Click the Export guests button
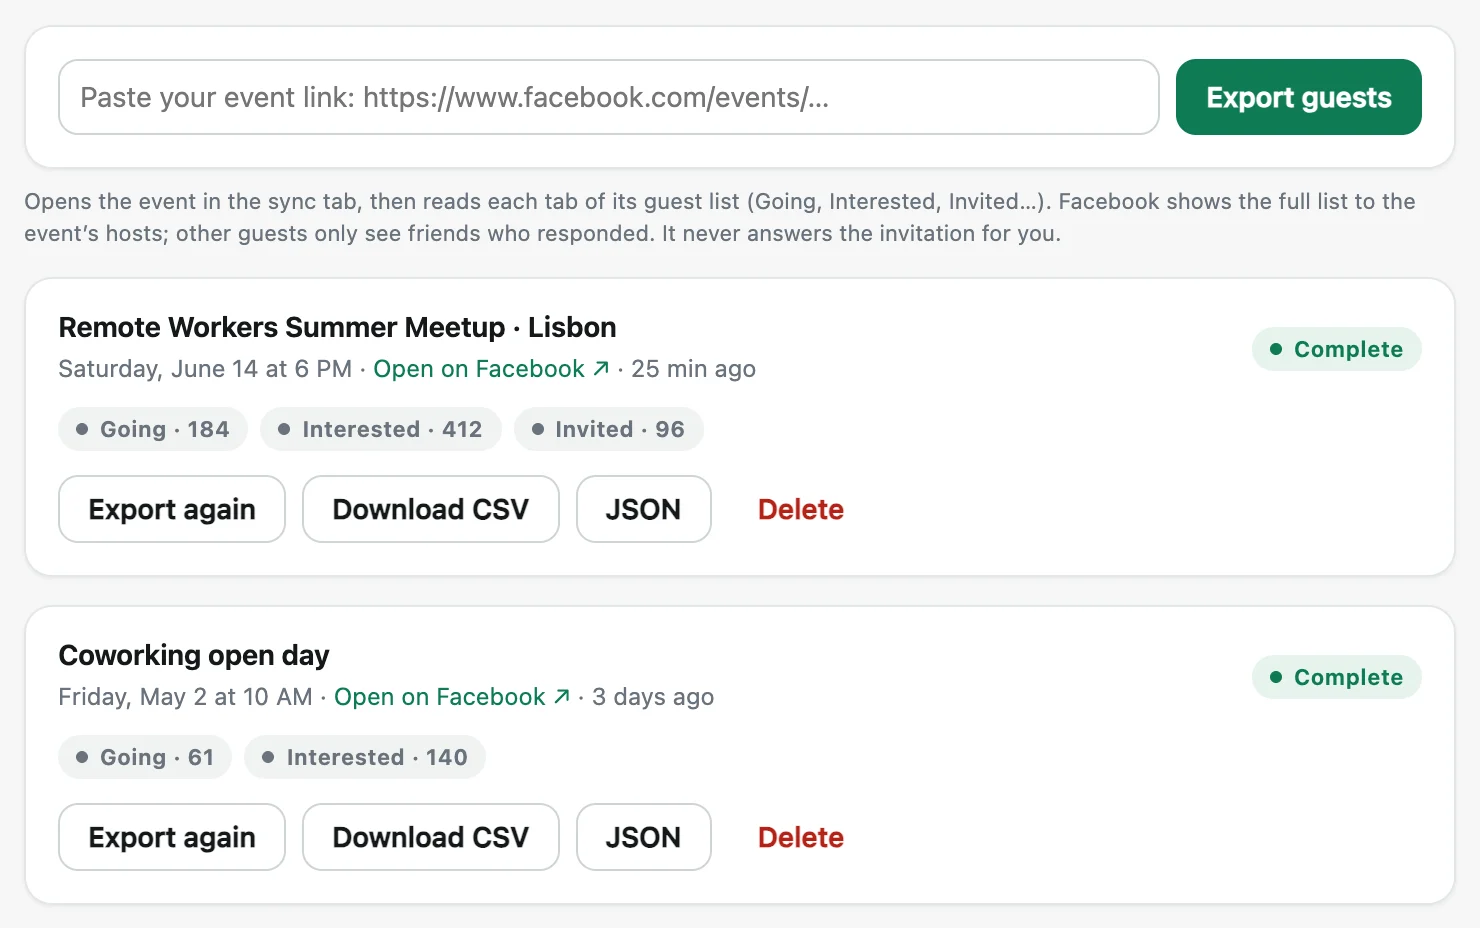 coord(1298,97)
